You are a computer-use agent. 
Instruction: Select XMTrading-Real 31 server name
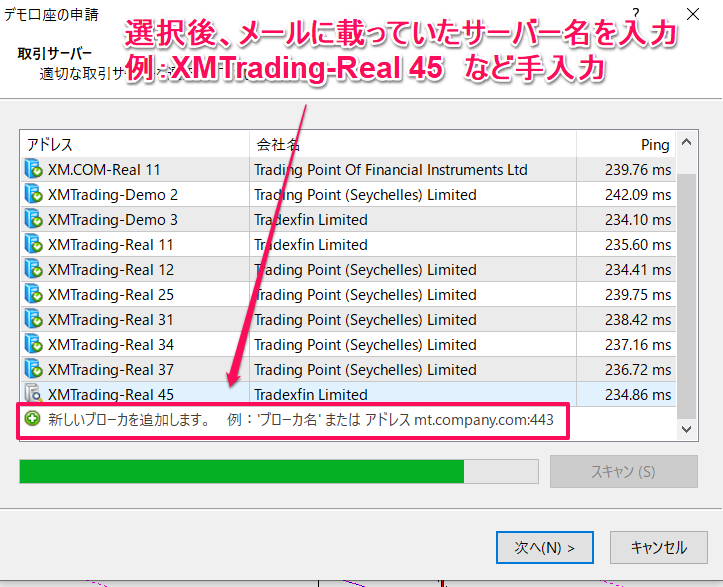coord(111,320)
